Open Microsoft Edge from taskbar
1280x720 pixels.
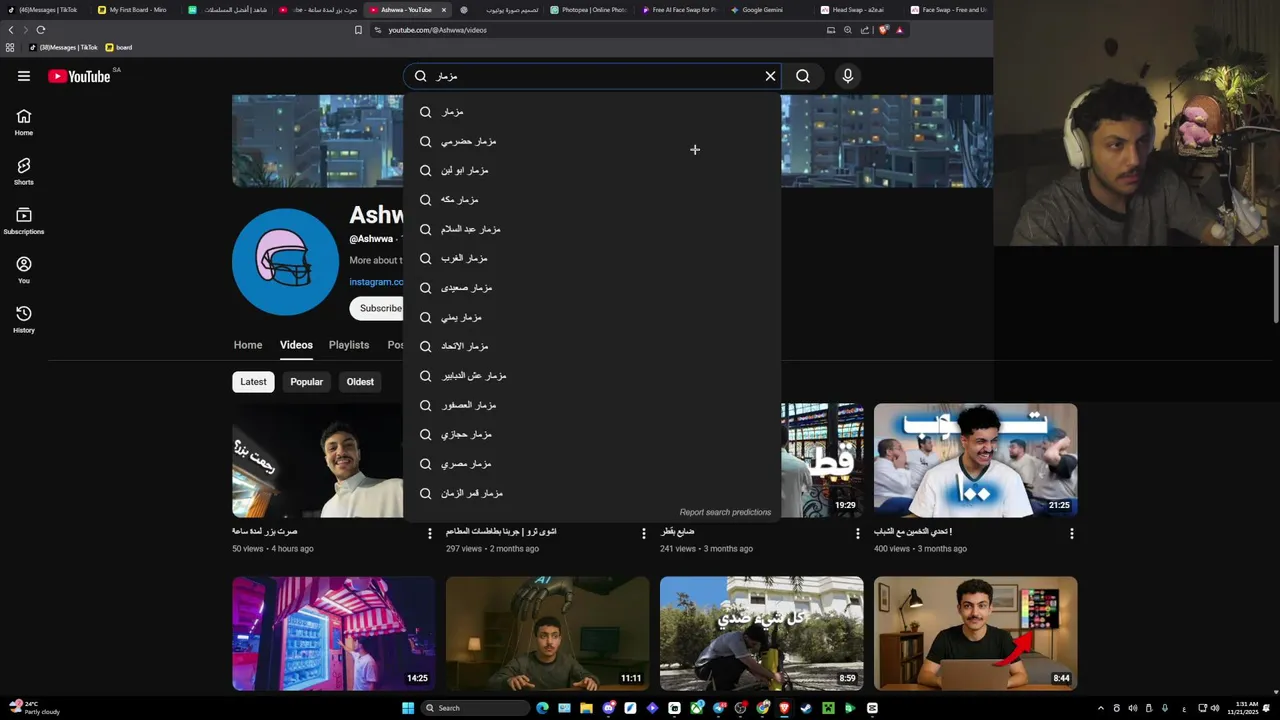pos(543,708)
